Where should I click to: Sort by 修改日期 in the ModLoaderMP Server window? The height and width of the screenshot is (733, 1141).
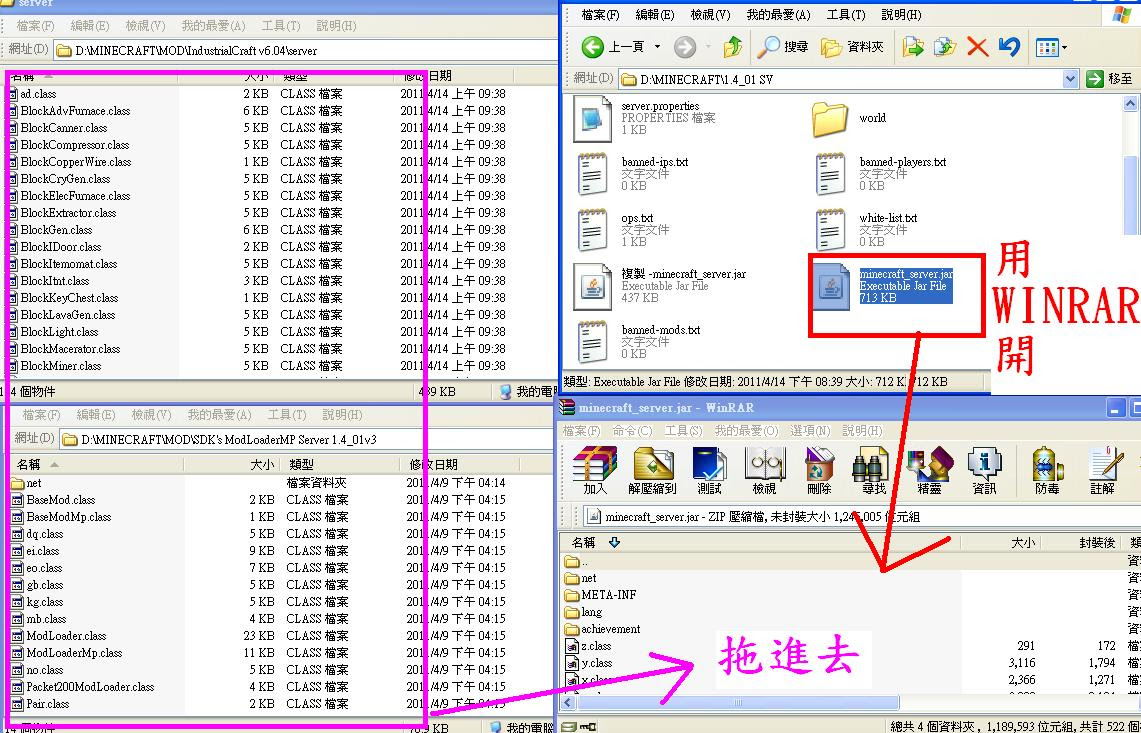click(x=458, y=464)
